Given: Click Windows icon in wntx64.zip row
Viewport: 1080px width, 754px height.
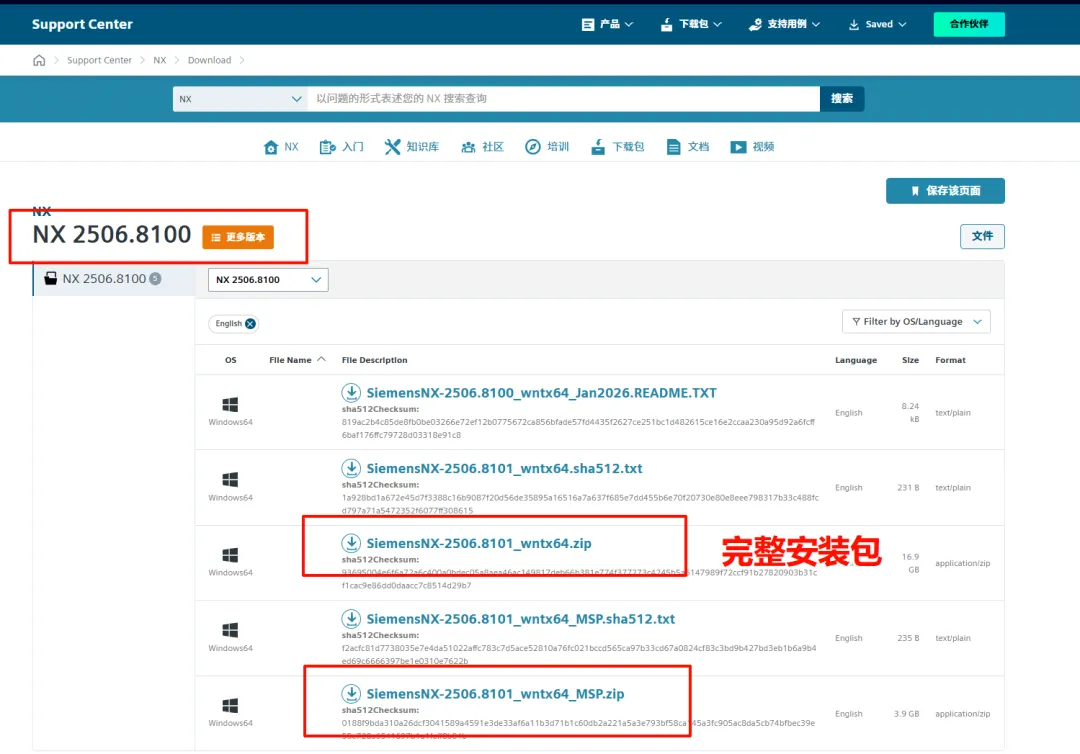Looking at the screenshot, I should (x=230, y=555).
